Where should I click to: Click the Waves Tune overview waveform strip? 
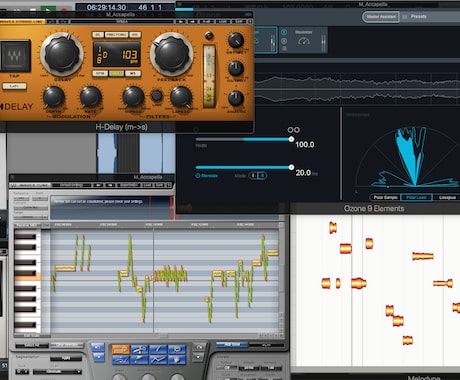click(112, 207)
